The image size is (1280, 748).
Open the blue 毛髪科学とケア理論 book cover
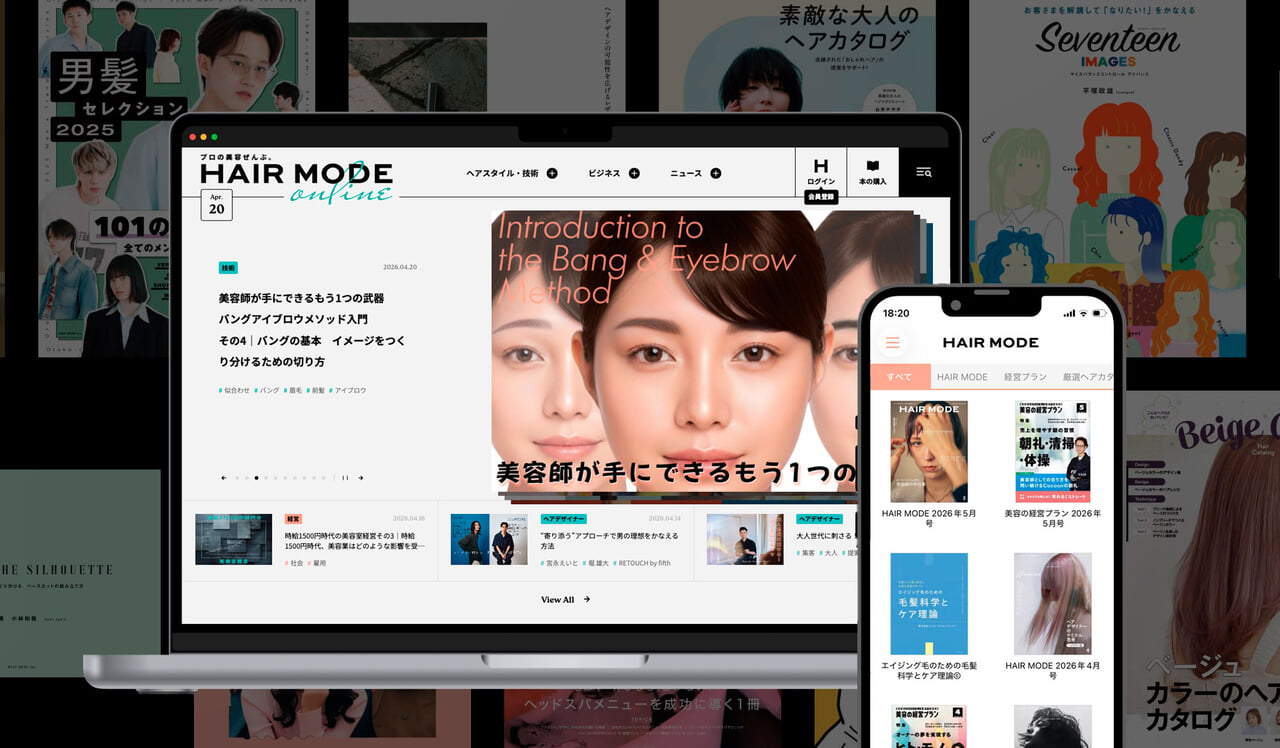(929, 604)
